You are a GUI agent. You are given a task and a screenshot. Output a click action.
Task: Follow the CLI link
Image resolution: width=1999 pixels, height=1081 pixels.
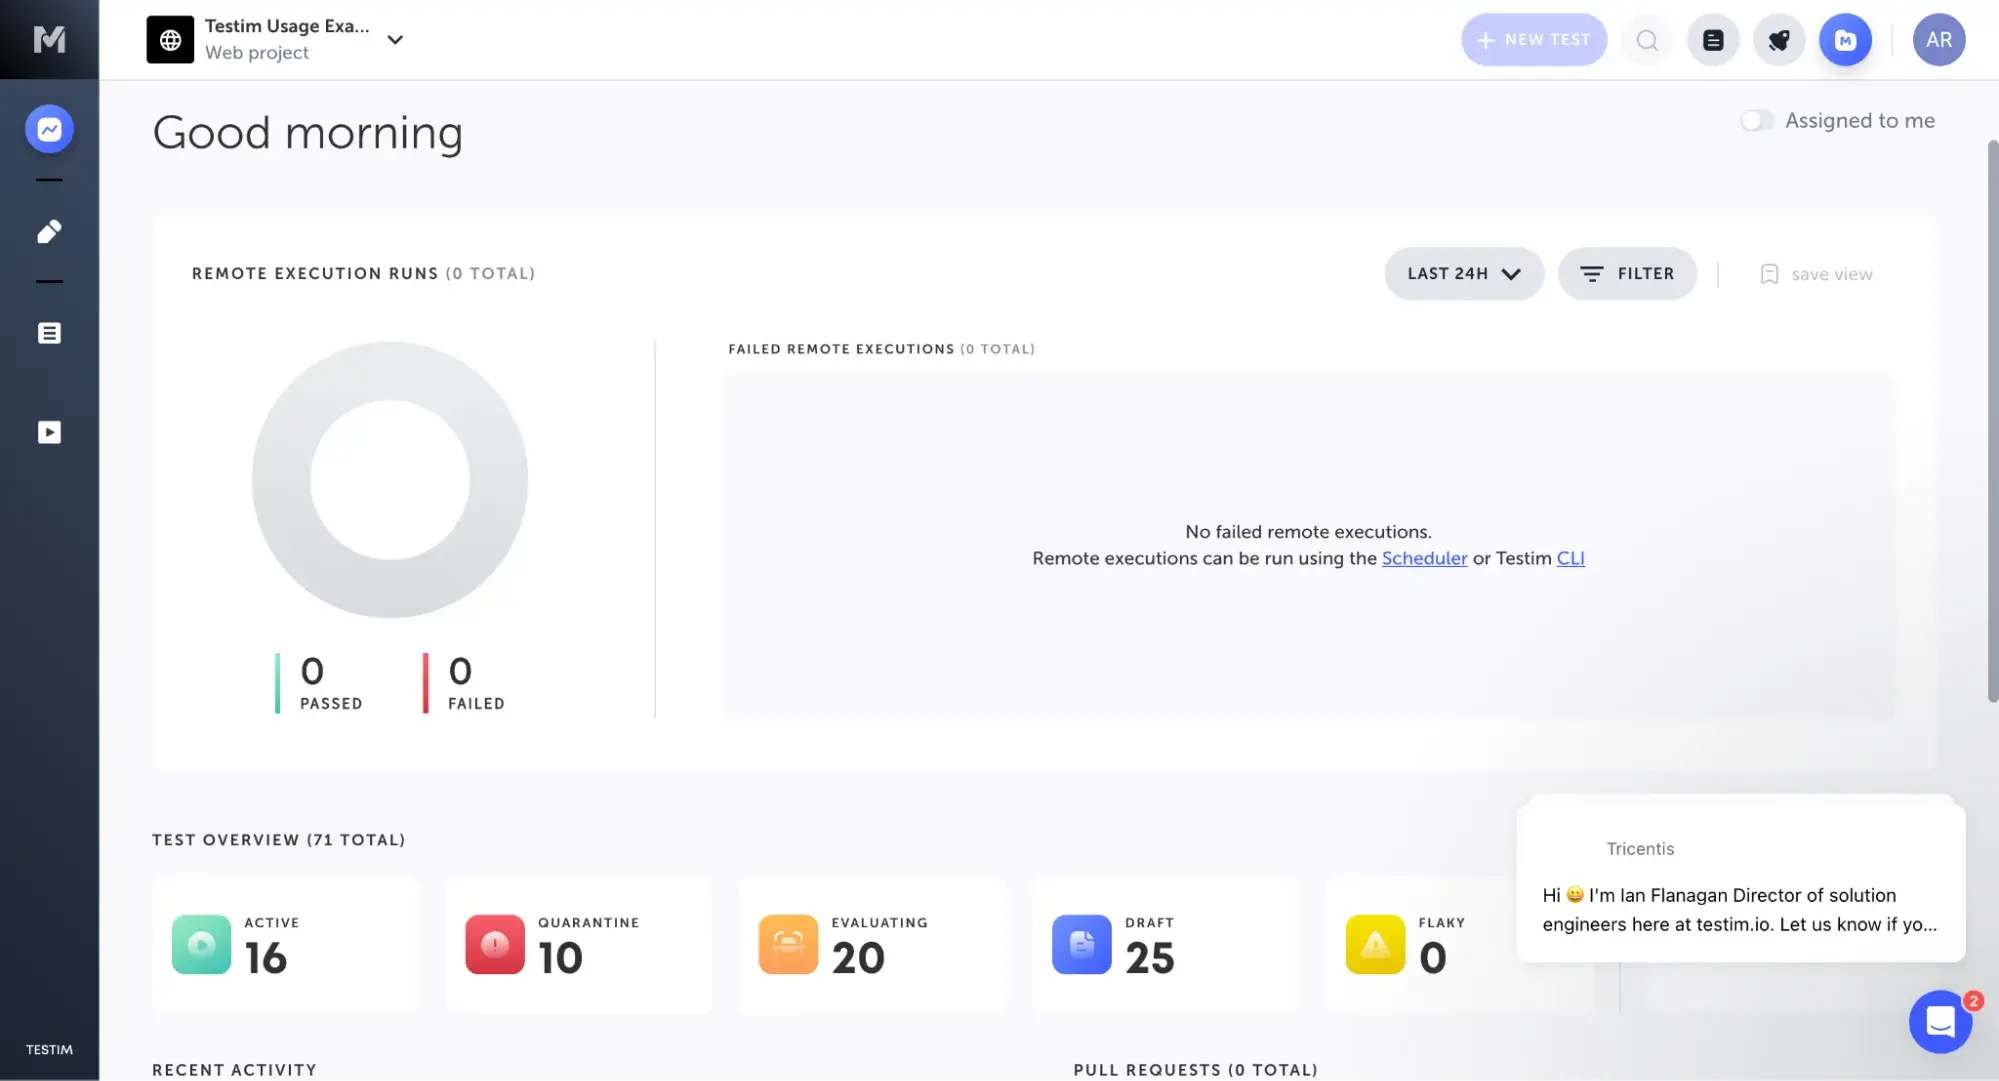tap(1570, 559)
